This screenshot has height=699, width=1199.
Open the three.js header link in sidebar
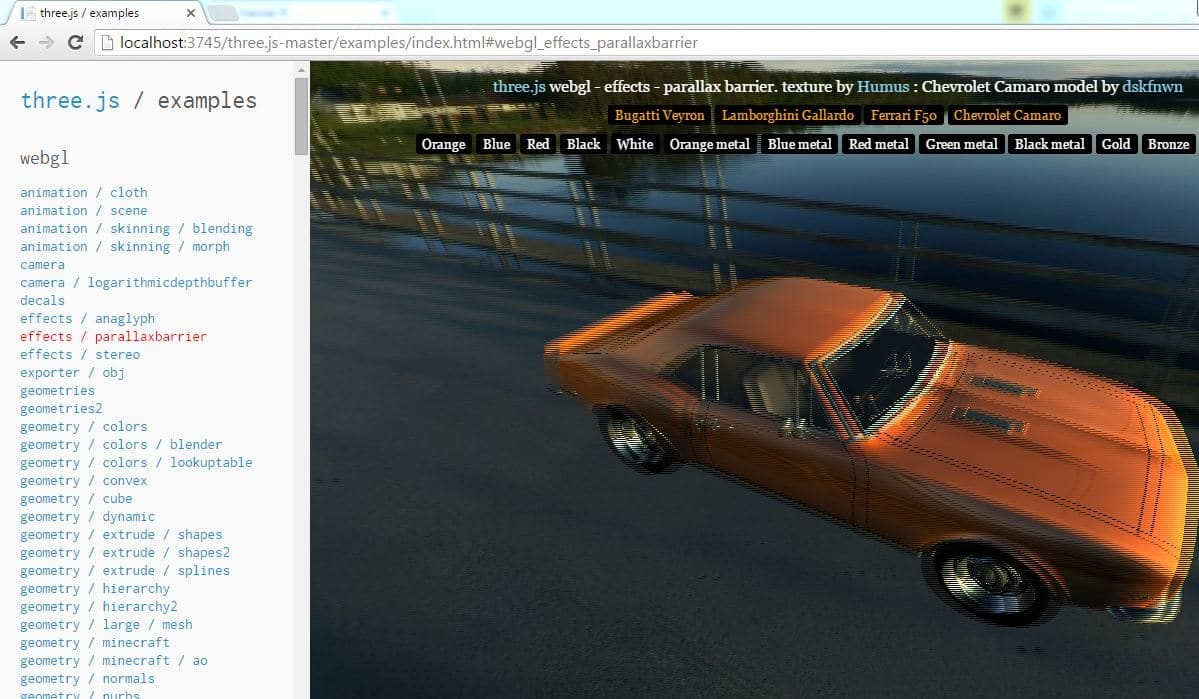(x=70, y=100)
